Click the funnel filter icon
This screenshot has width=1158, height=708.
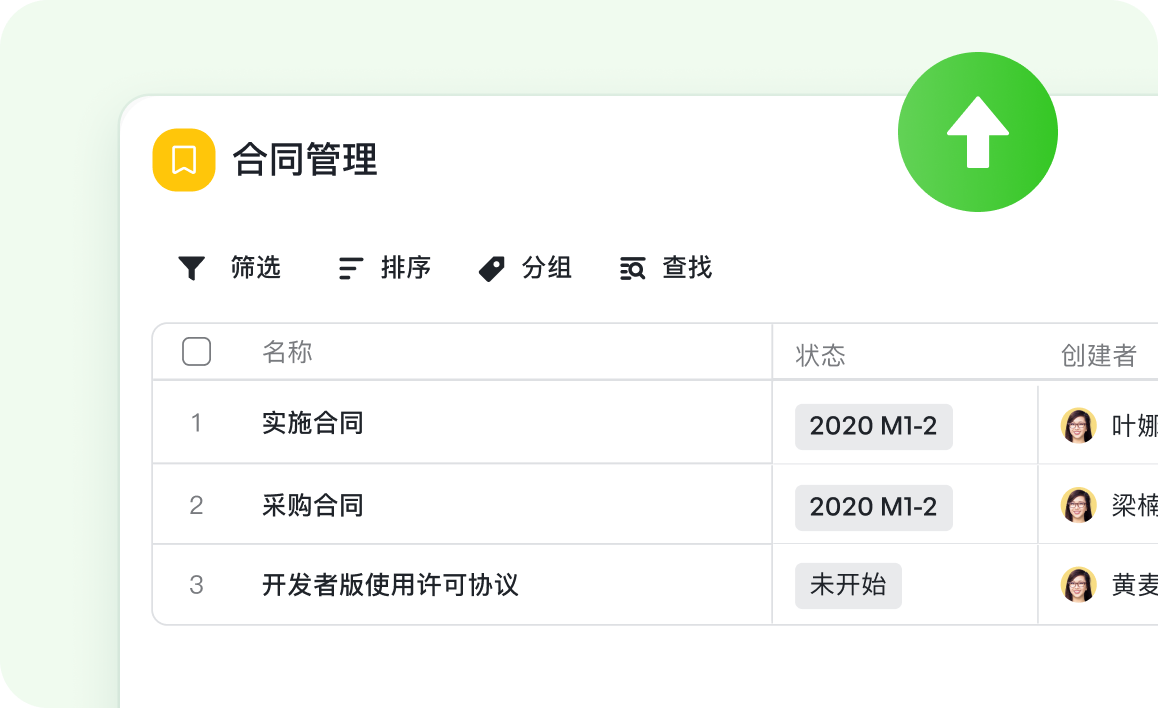tap(191, 268)
